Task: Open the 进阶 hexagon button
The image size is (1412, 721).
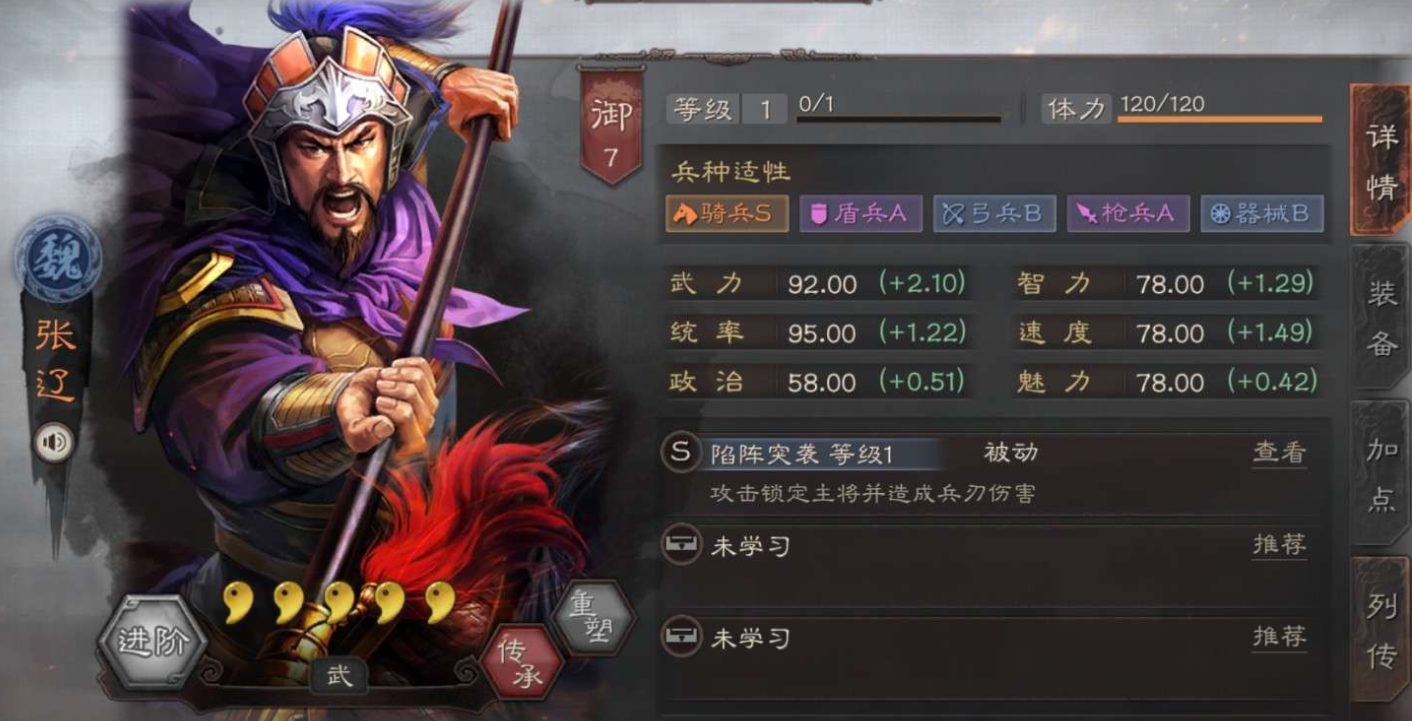Action: pyautogui.click(x=152, y=642)
